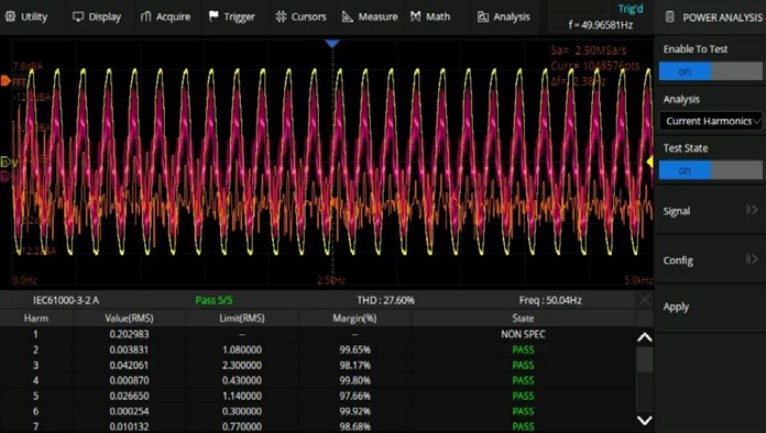The height and width of the screenshot is (433, 766).
Task: Click the harmonics table scrollbar thumb
Action: (x=645, y=360)
